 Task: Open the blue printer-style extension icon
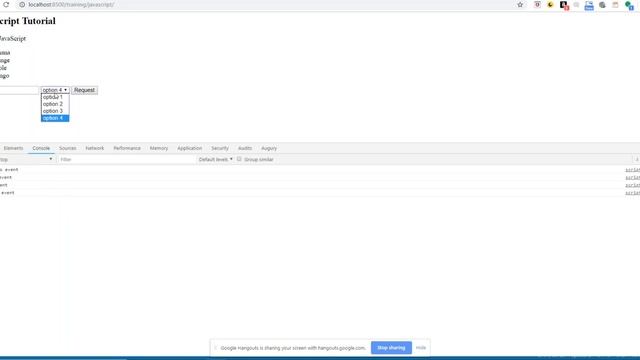point(589,5)
